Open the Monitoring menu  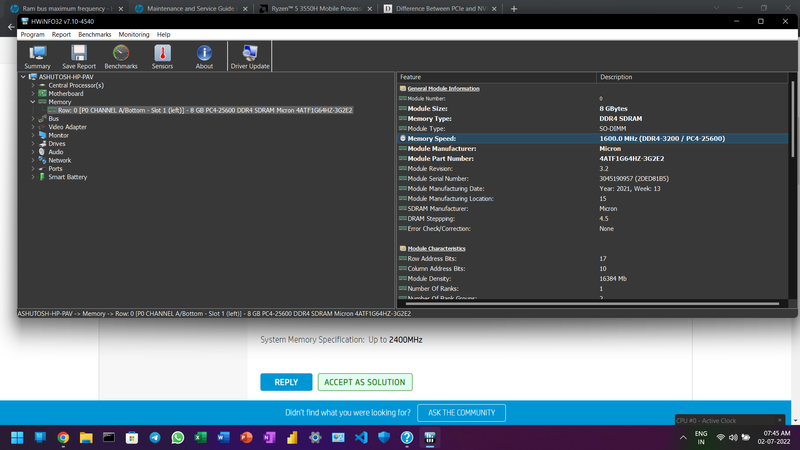134,35
